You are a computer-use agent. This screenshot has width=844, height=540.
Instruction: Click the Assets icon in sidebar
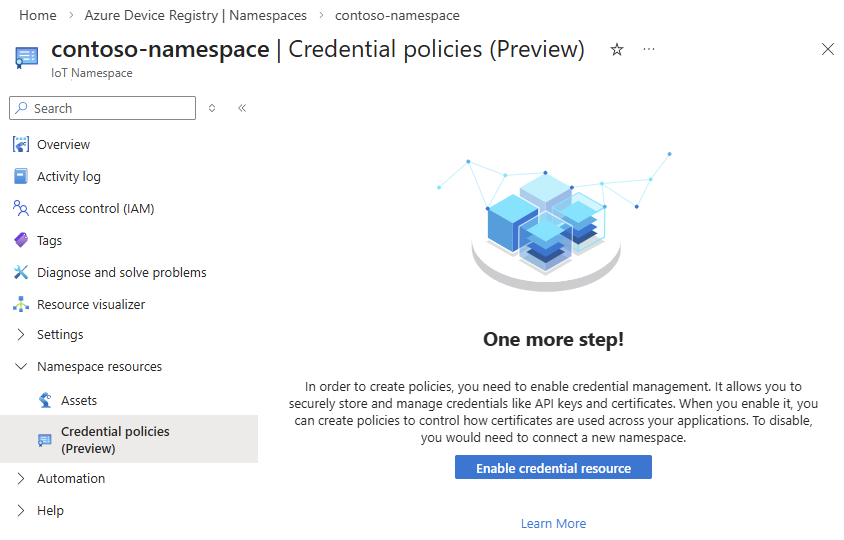click(45, 401)
